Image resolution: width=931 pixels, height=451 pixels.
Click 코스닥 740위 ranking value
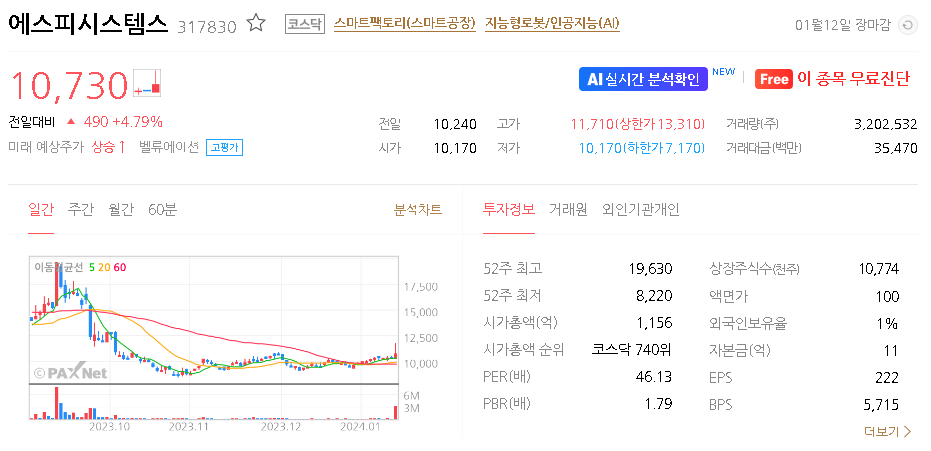point(632,350)
